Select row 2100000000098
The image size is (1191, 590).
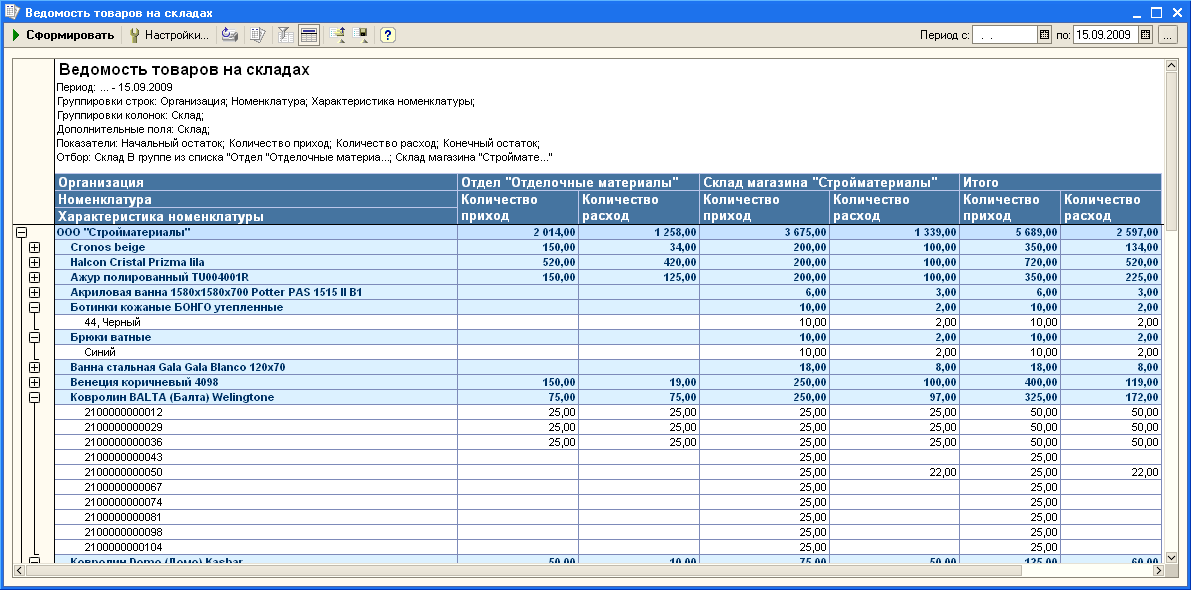(608, 532)
